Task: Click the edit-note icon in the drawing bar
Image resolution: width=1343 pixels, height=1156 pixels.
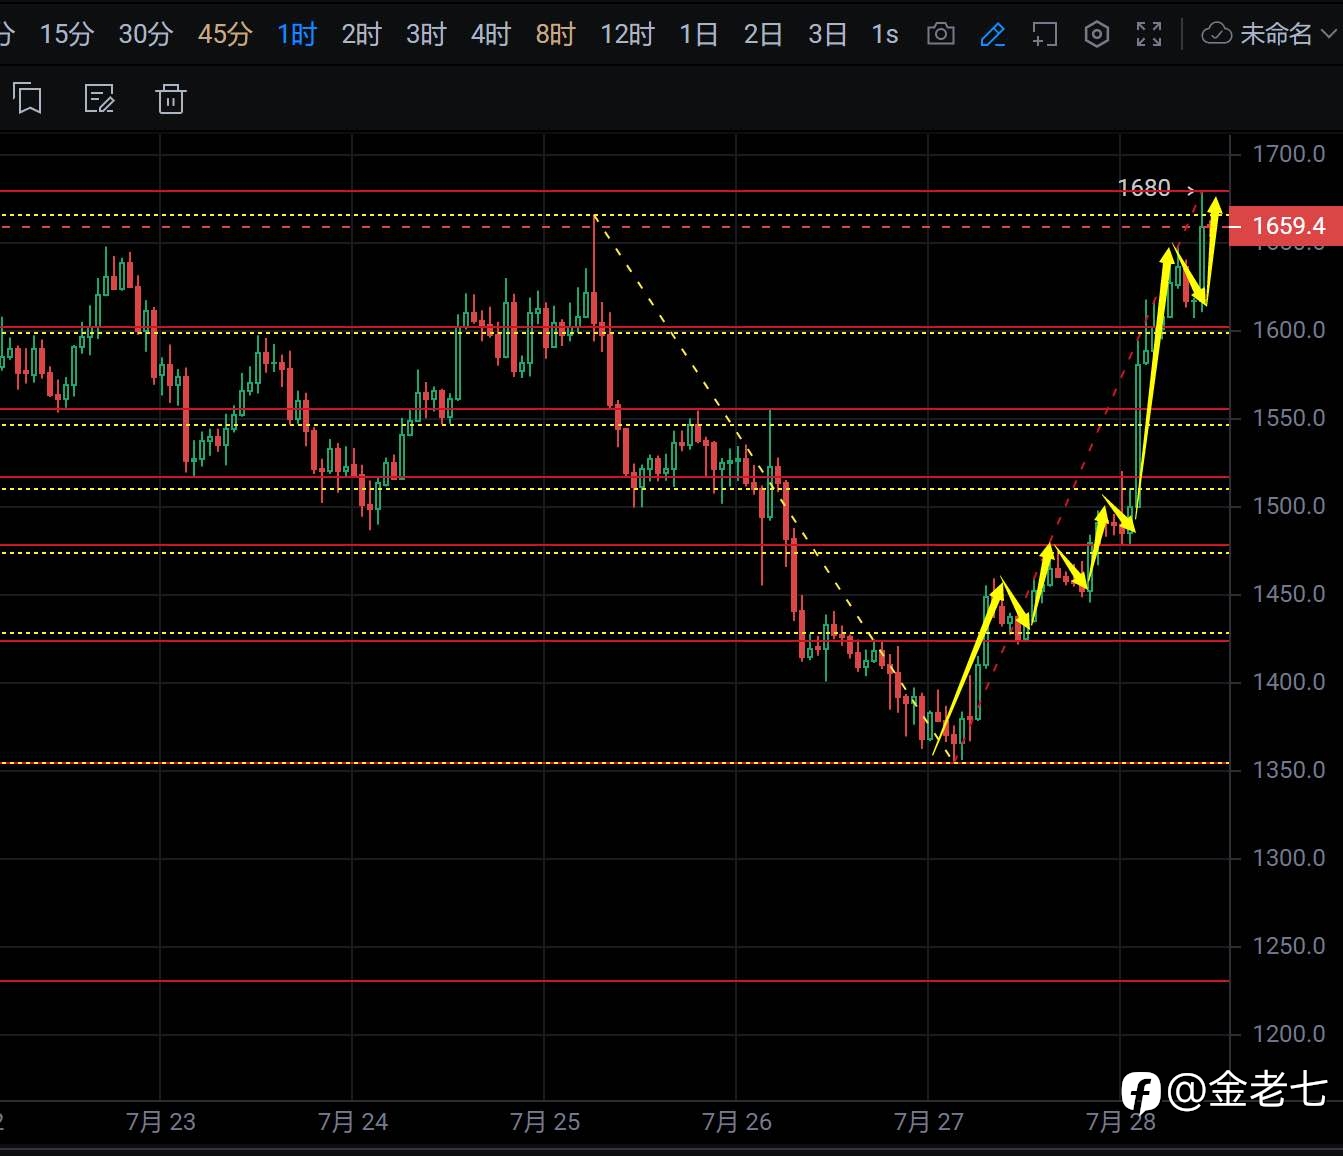Action: pos(100,98)
